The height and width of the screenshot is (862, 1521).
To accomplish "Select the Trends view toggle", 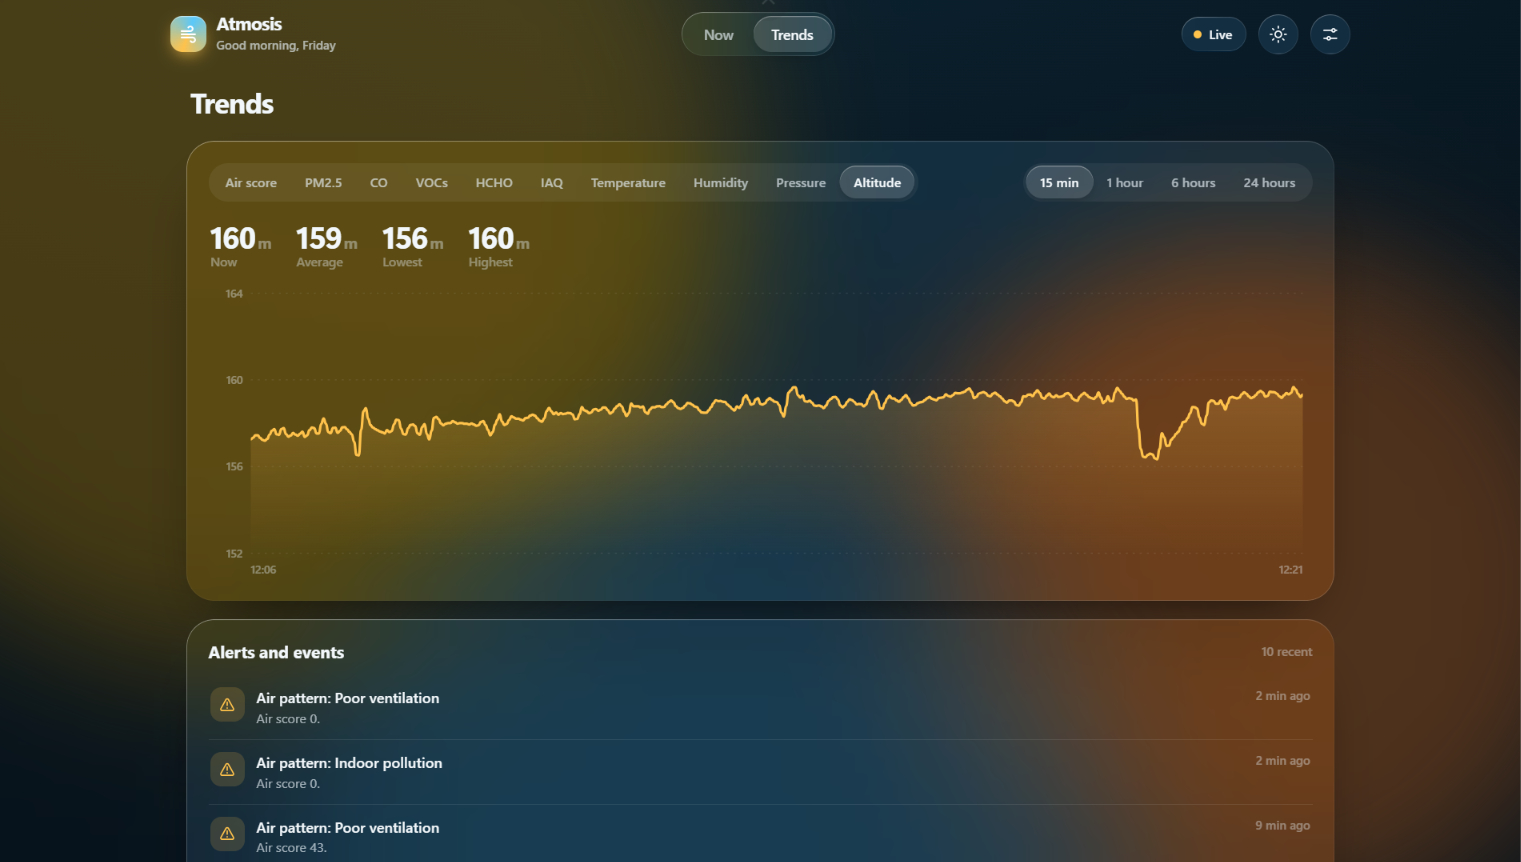I will pos(792,35).
